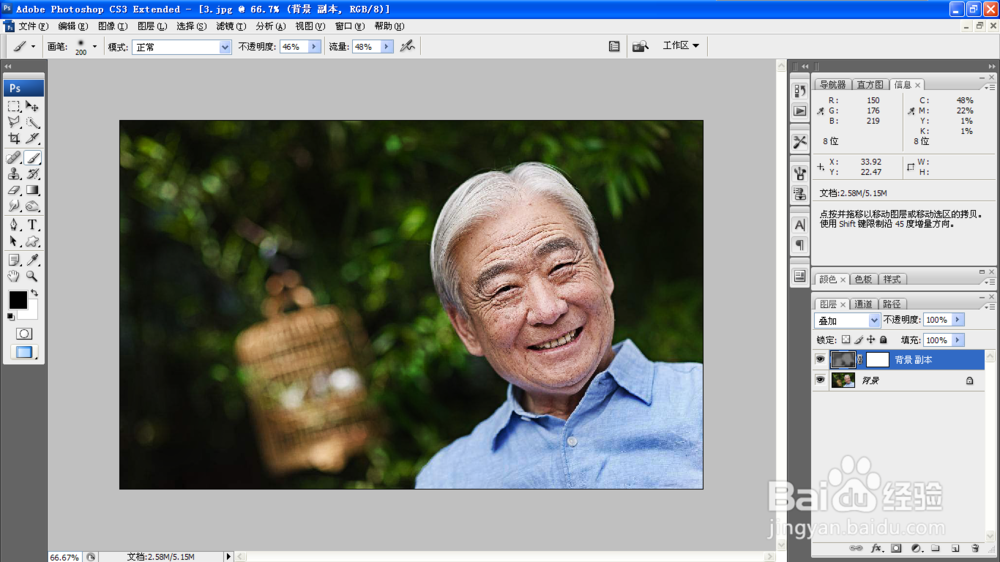Toggle the brushes palette button
The height and width of the screenshot is (562, 1000).
pyautogui.click(x=614, y=46)
